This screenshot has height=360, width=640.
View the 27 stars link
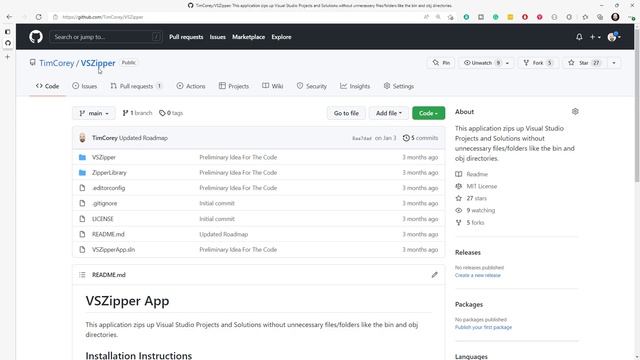pos(476,198)
